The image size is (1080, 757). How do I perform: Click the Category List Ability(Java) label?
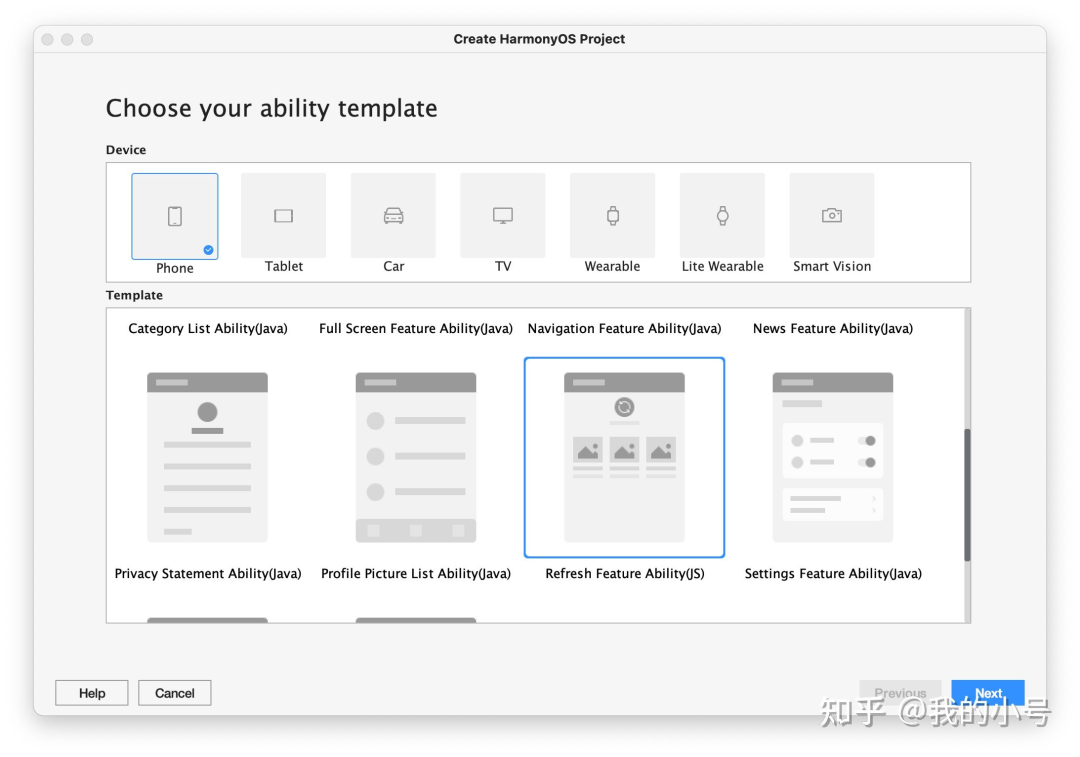pos(207,329)
